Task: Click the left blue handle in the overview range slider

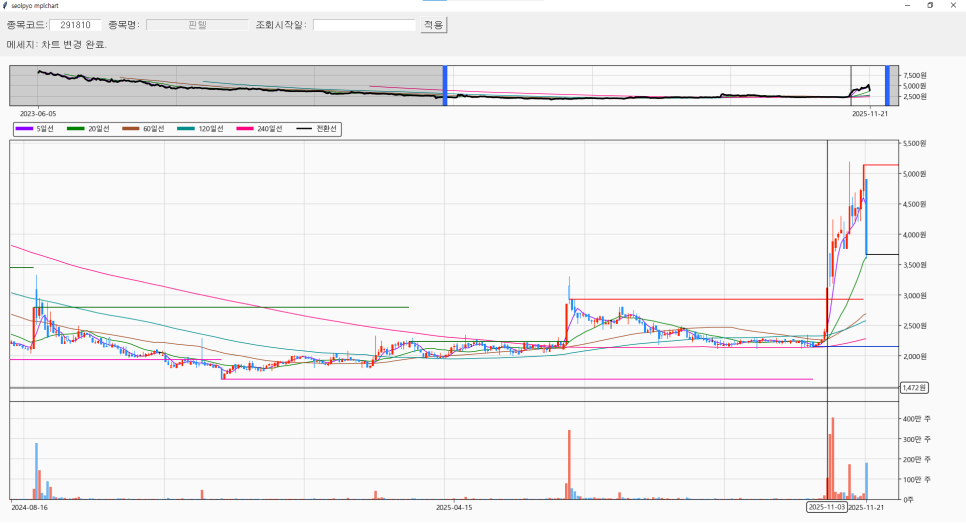Action: click(x=445, y=86)
